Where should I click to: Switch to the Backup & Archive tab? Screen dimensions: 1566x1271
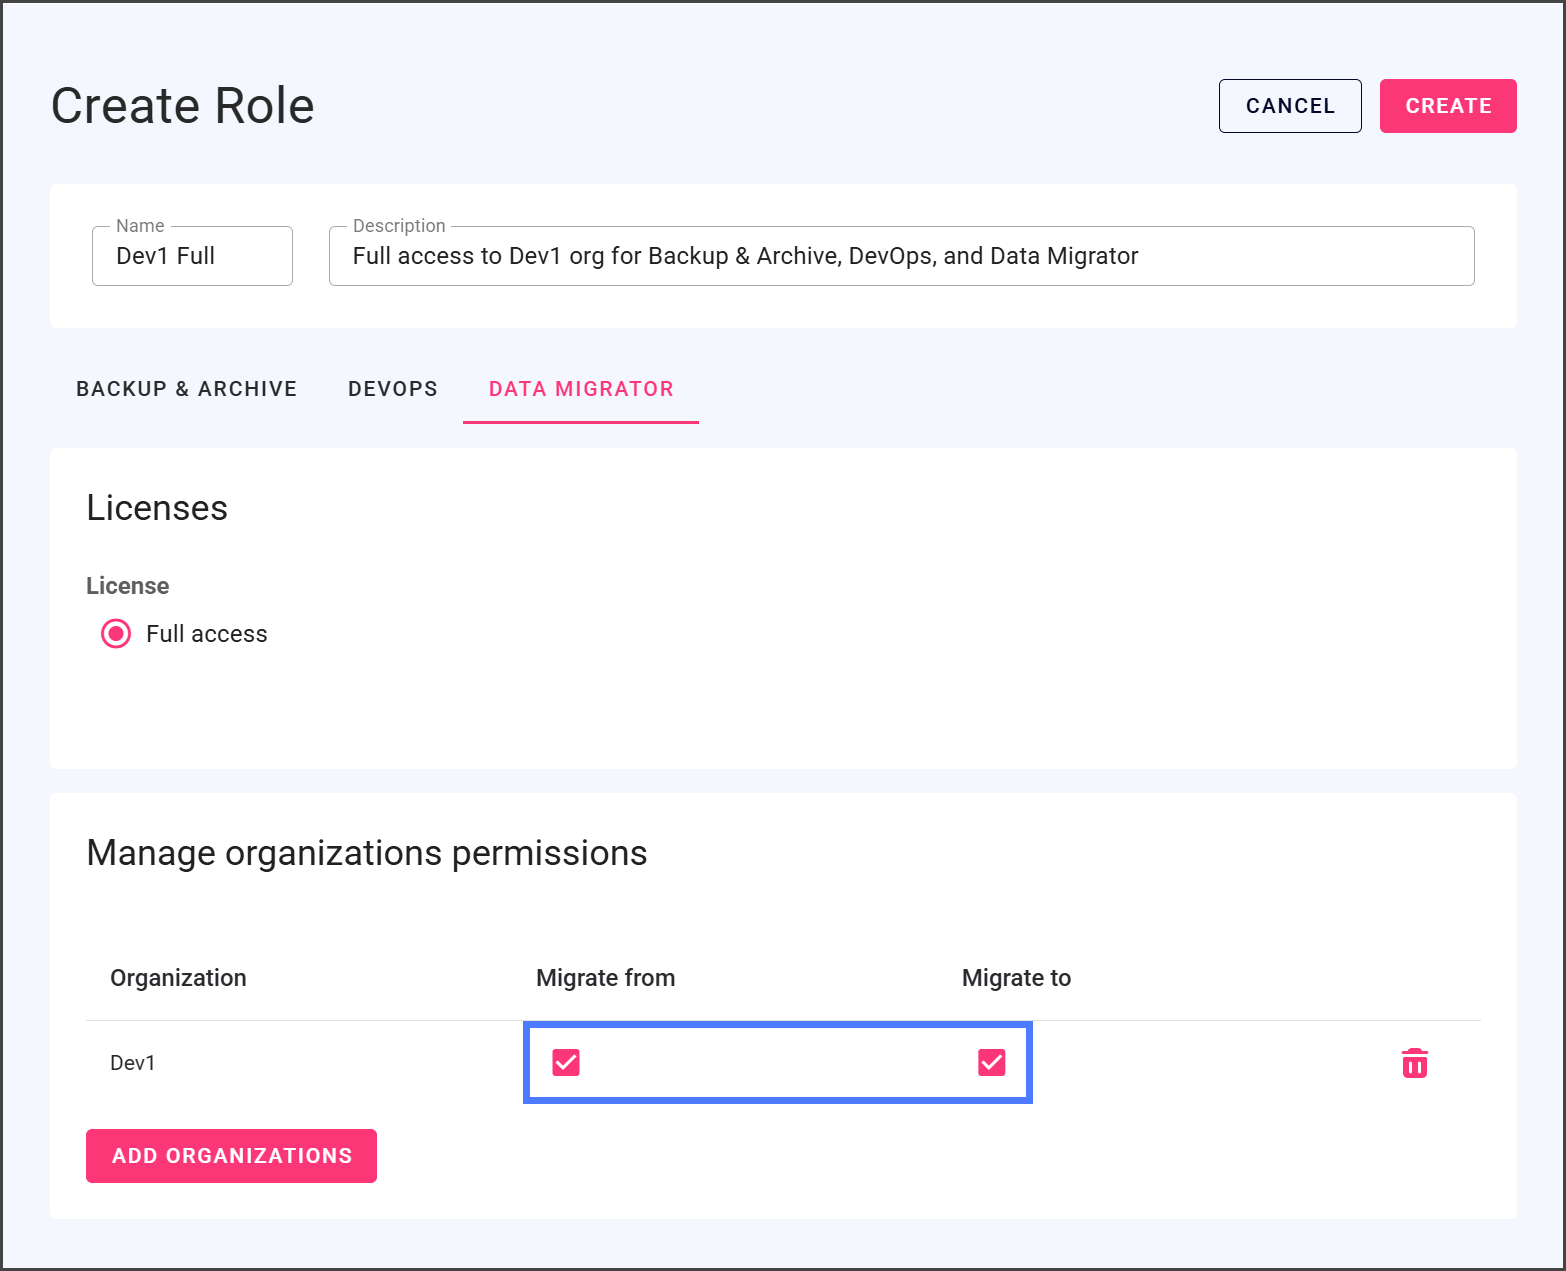pos(186,389)
